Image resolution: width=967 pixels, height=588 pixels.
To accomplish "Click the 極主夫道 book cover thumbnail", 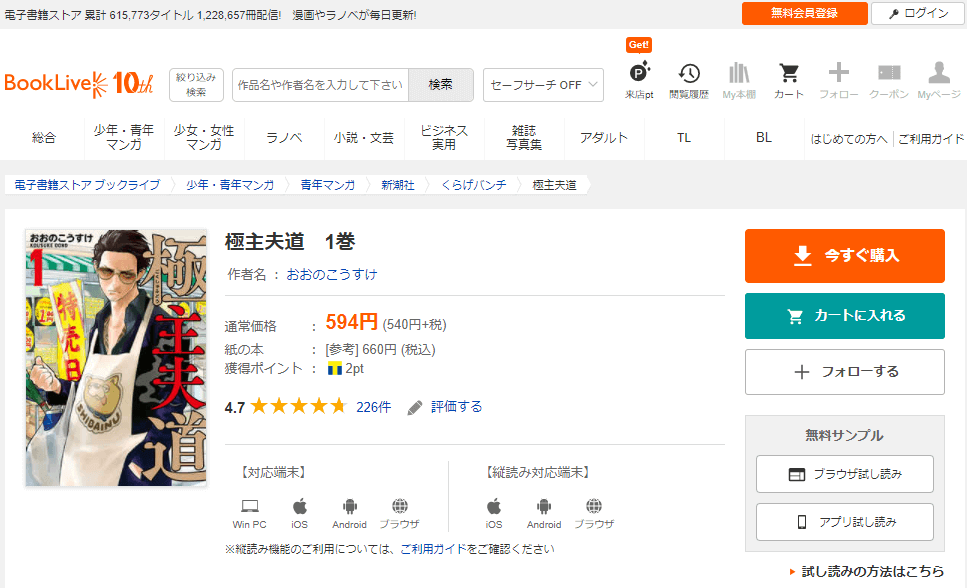I will tap(116, 357).
